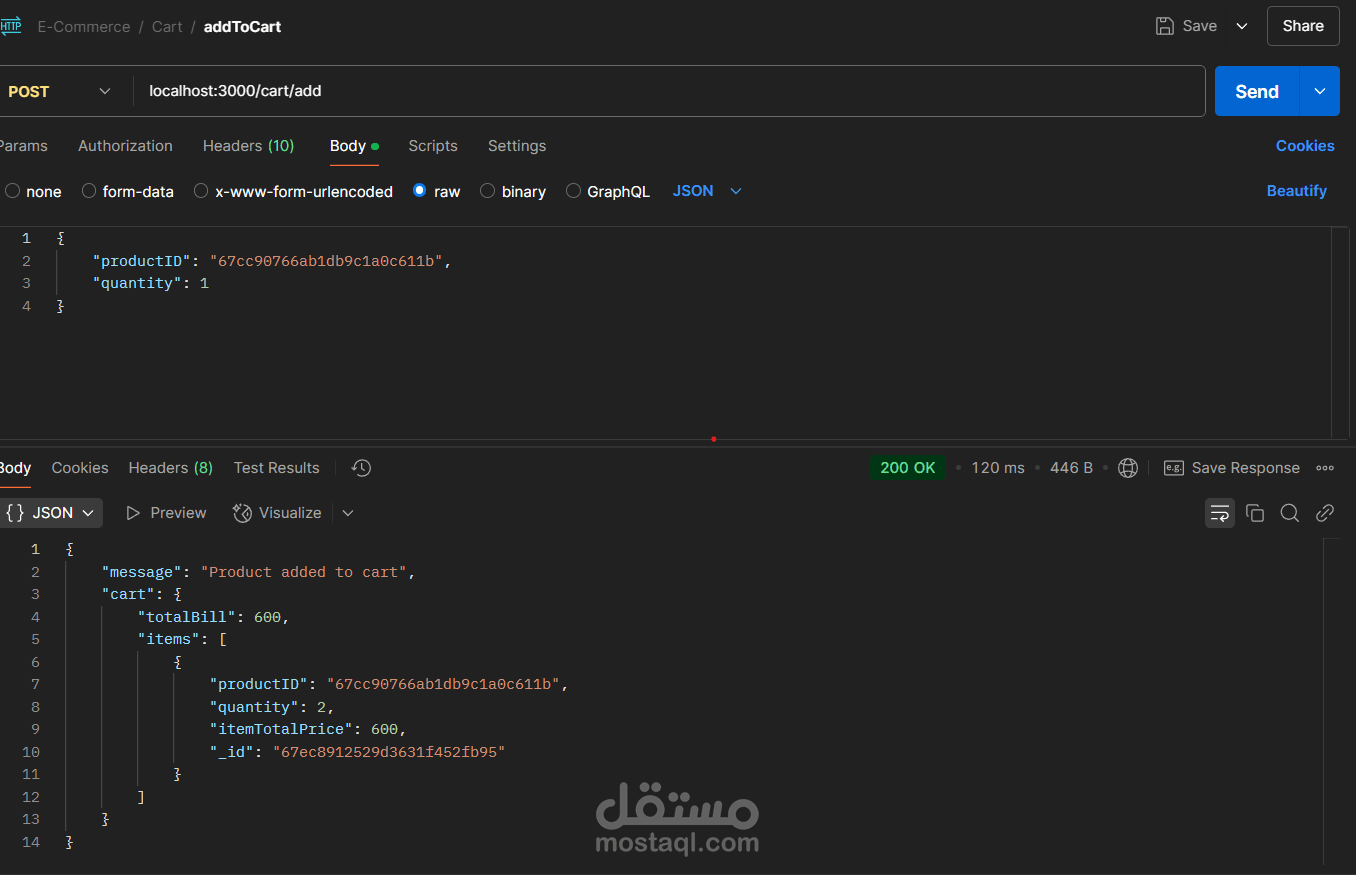Click the 200 OK status badge
Viewport: 1356px width, 875px height.
(x=908, y=468)
